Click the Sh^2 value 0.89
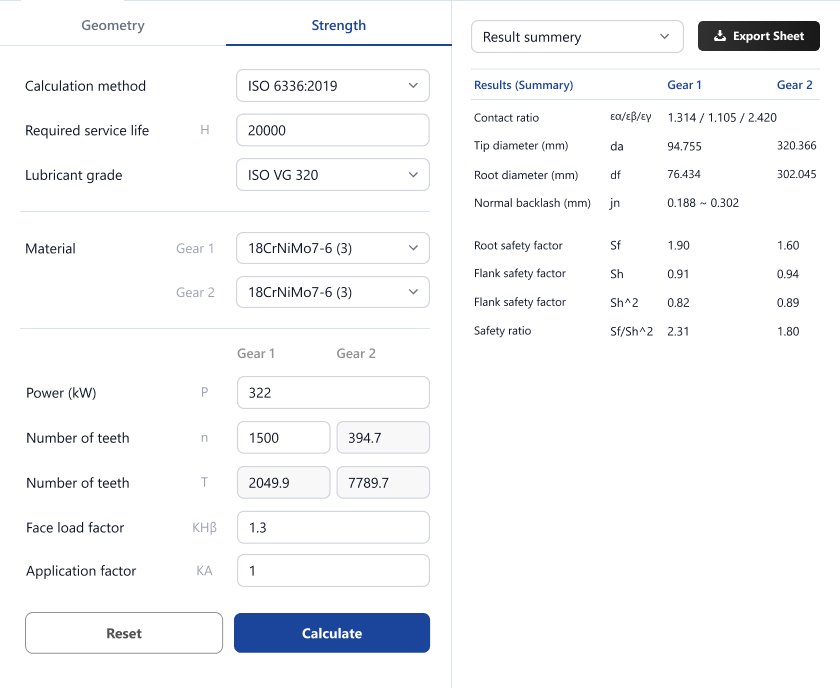 coord(788,303)
